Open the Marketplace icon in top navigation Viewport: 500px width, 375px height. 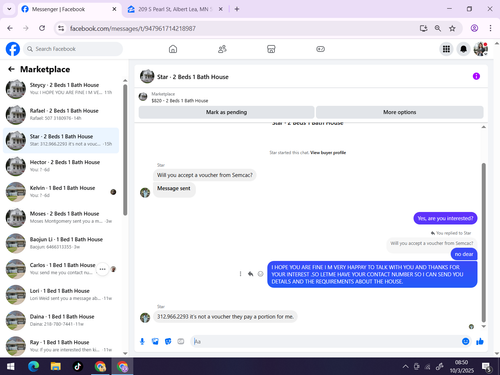coord(271,49)
